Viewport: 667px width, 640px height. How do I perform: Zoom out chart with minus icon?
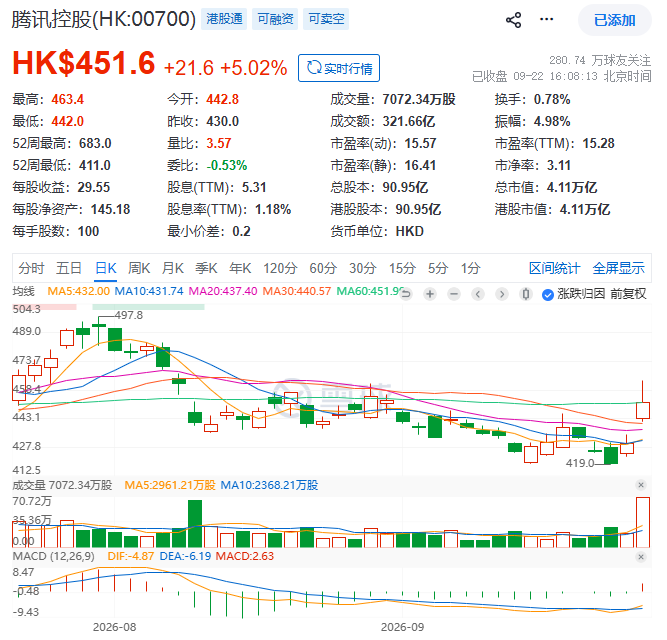coord(454,294)
